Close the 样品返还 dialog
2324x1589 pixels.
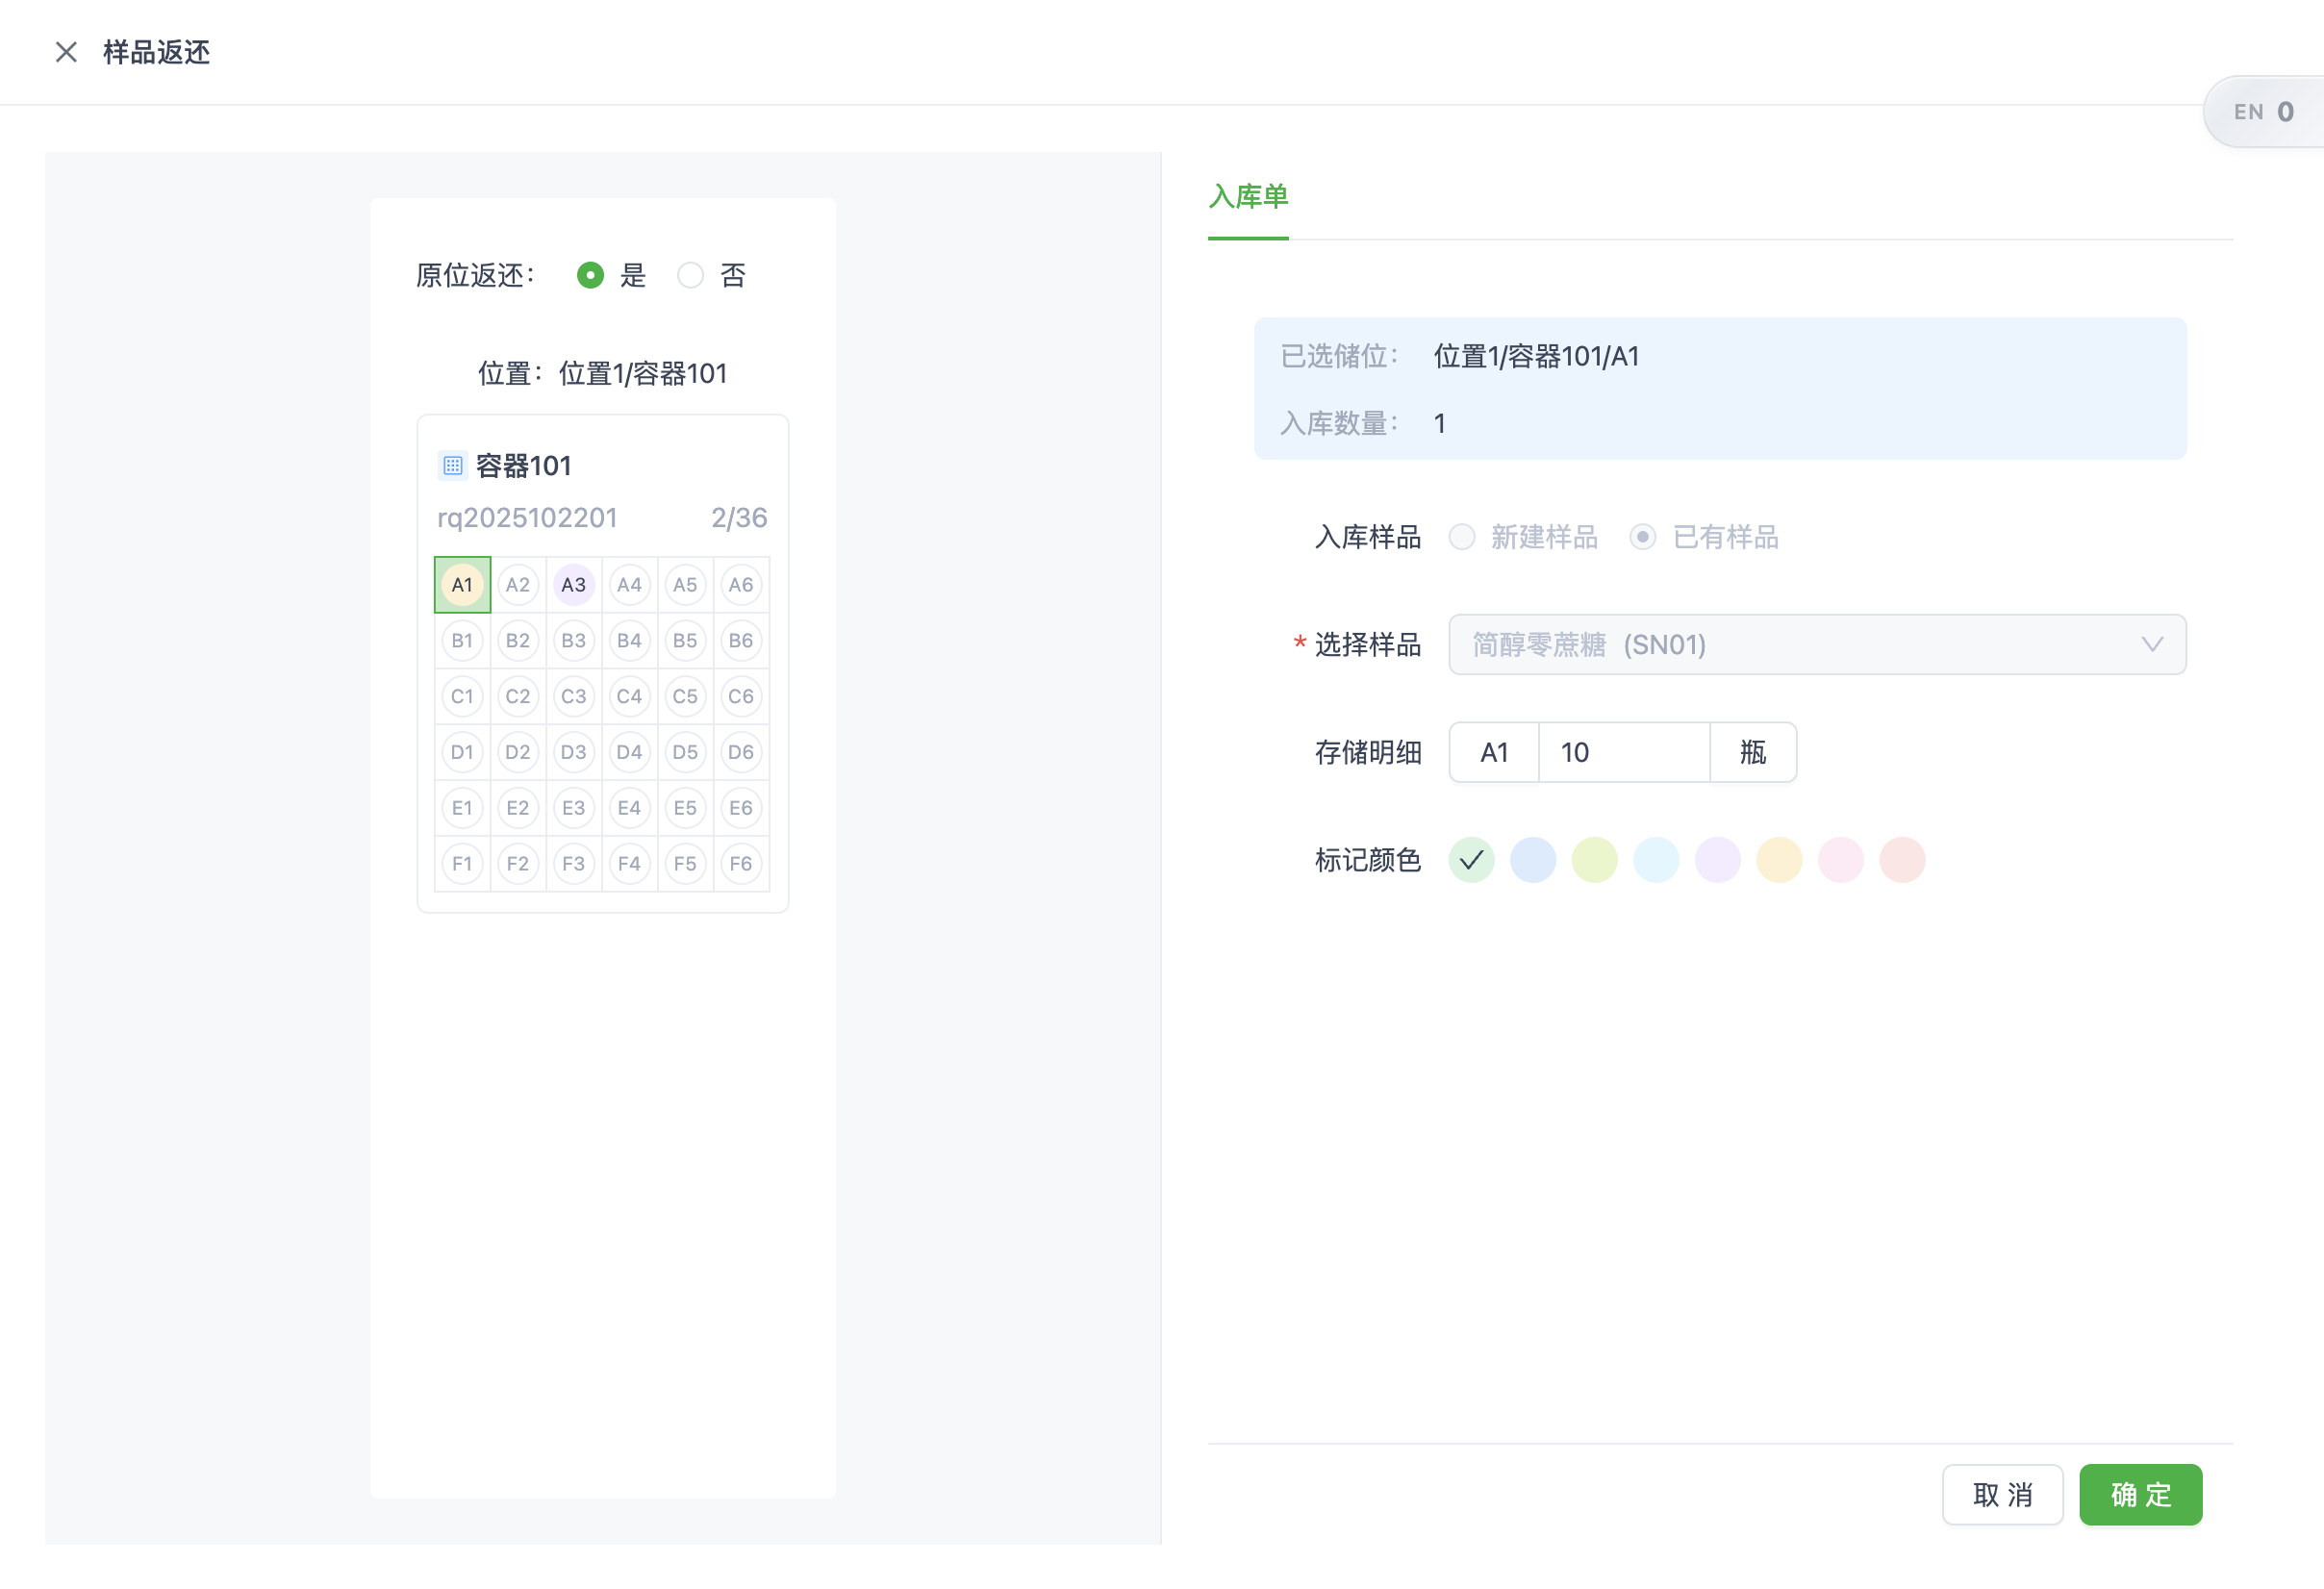click(66, 52)
